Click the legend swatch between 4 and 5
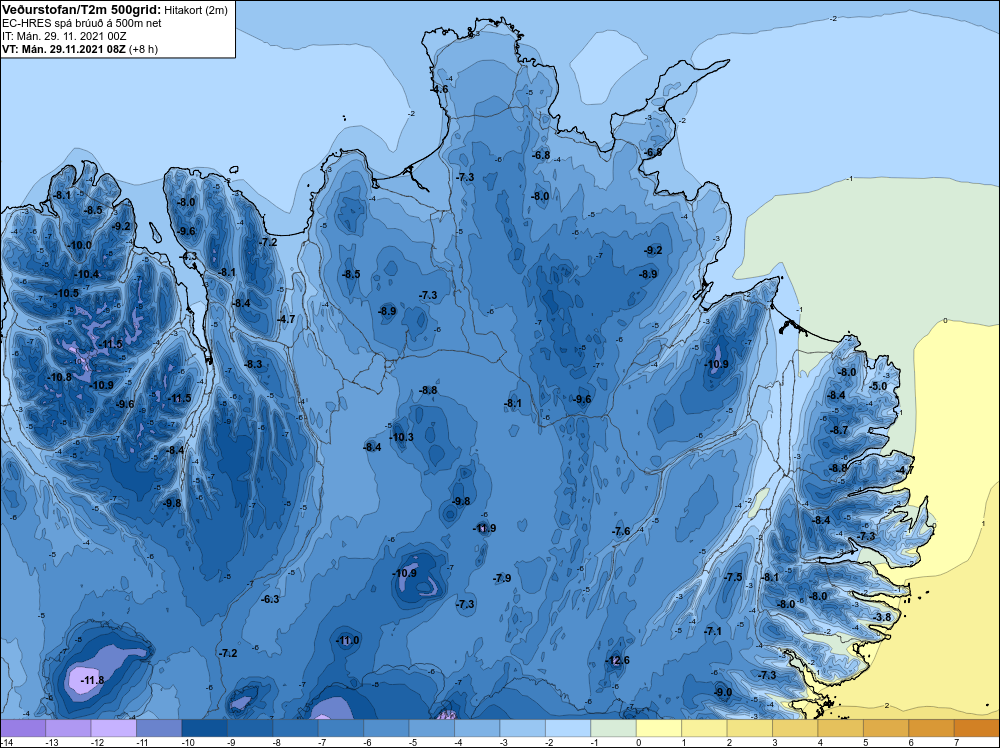1000x748 pixels. pos(841,728)
